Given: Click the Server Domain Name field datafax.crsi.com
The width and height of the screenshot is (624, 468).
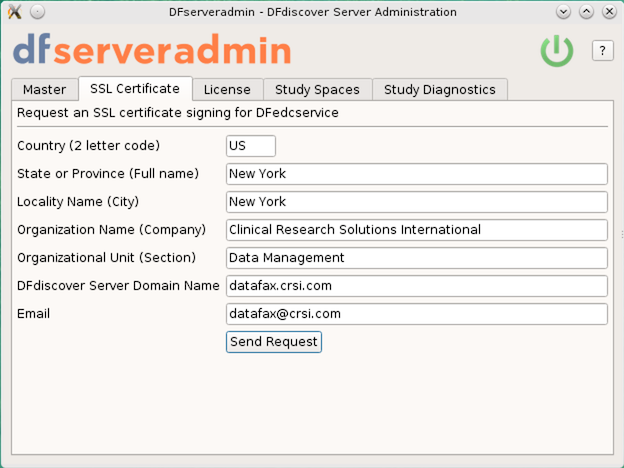Looking at the screenshot, I should pos(417,286).
